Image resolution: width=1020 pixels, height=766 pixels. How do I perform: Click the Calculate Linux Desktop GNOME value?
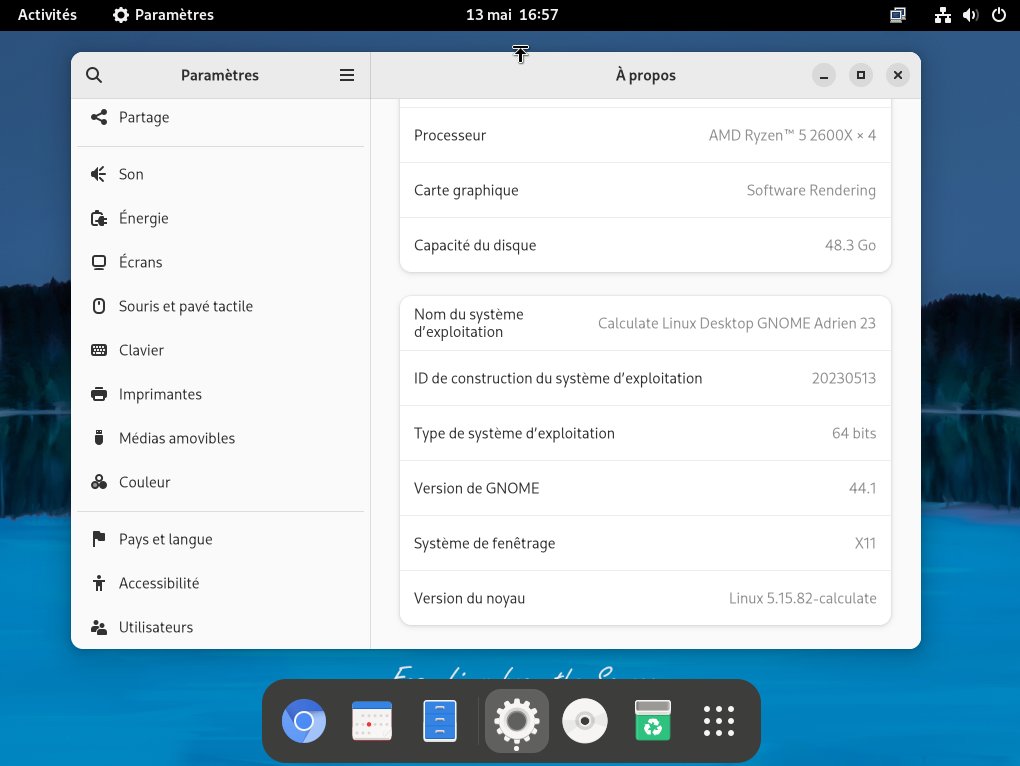click(737, 323)
